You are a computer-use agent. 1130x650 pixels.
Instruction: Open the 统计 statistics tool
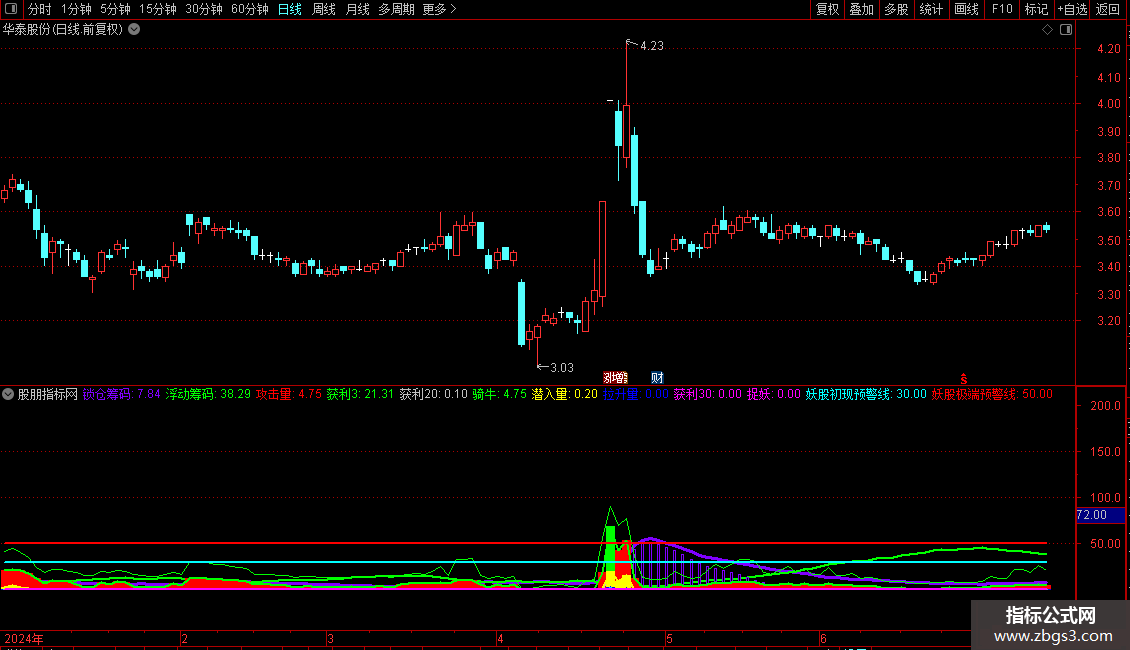coord(931,9)
